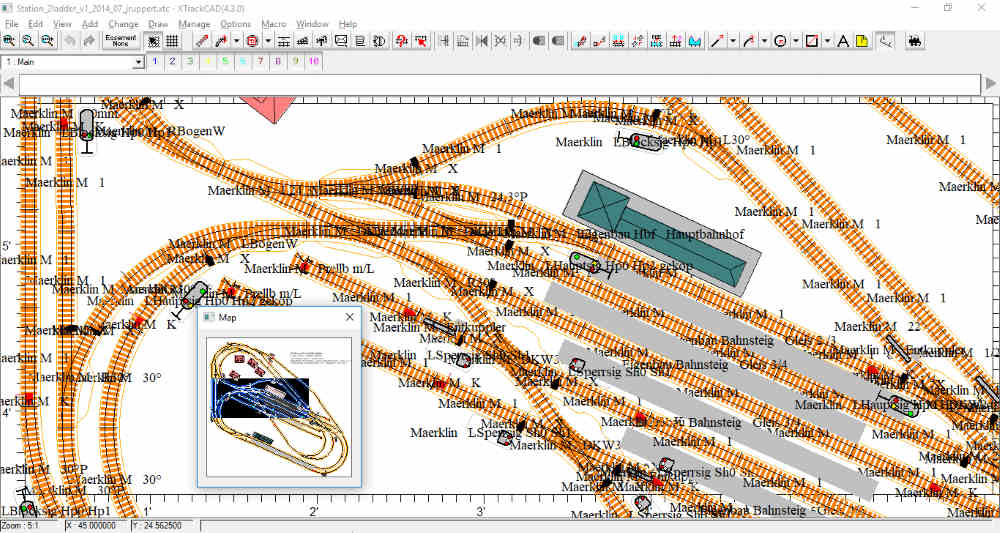
Task: Toggle Show Snap Grid icon
Action: tap(154, 41)
